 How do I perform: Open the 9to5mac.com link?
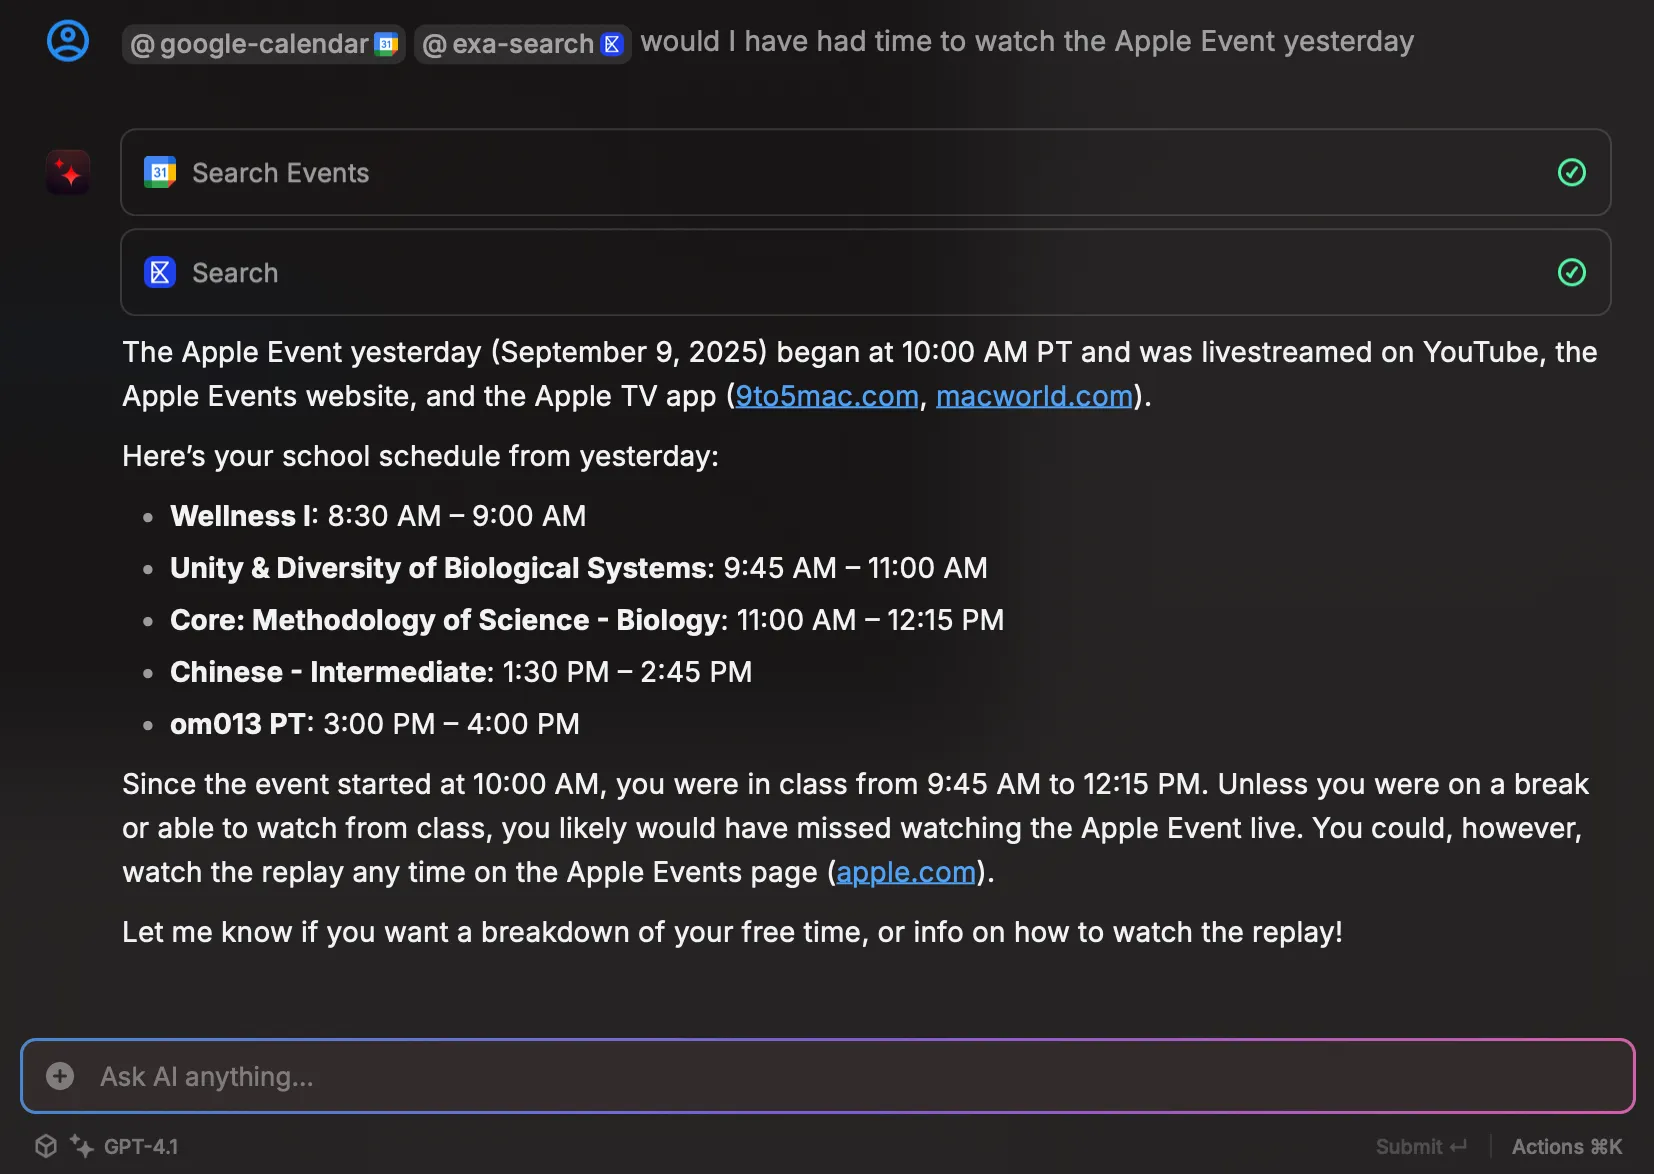click(827, 396)
